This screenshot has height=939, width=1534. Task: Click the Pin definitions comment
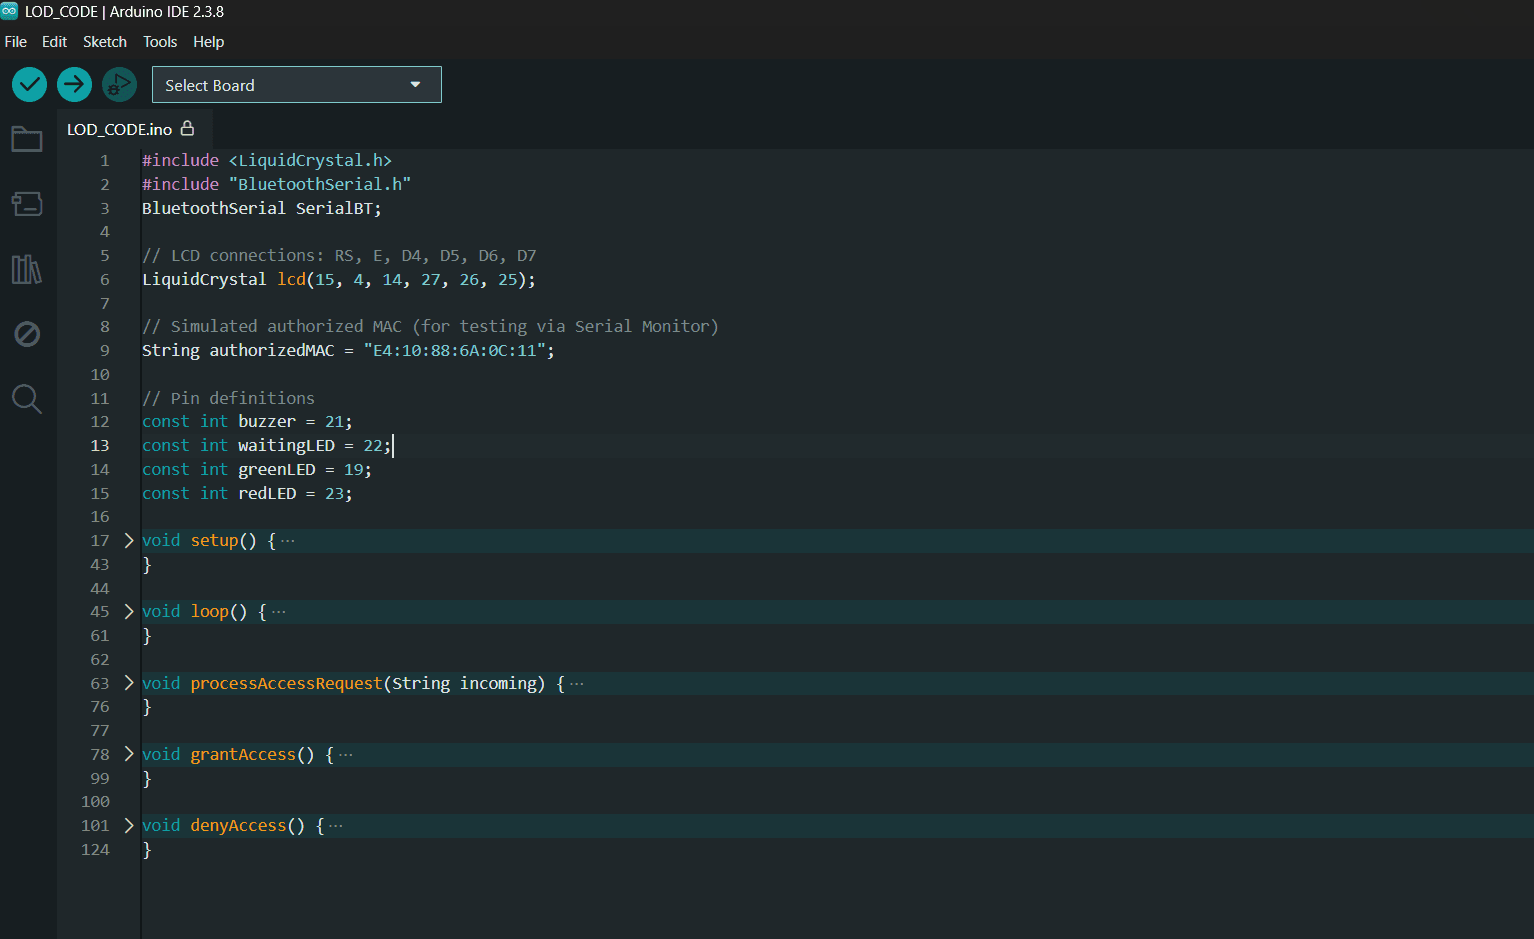click(x=228, y=398)
